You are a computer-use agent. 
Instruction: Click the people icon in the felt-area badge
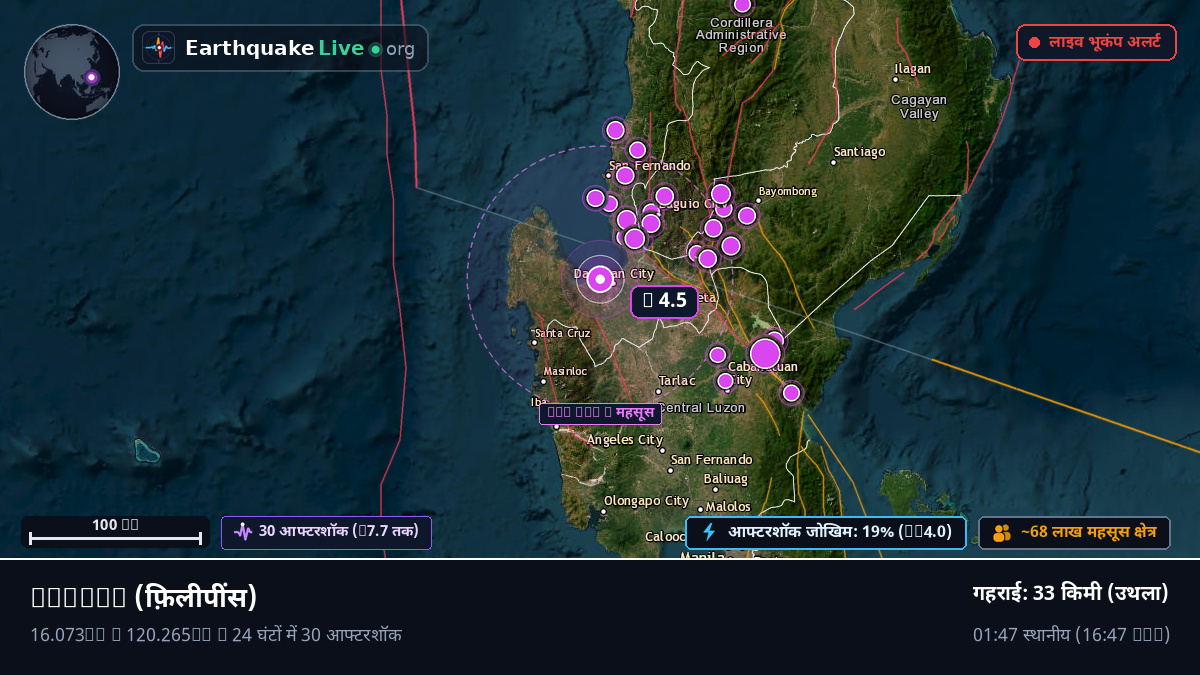[1001, 533]
